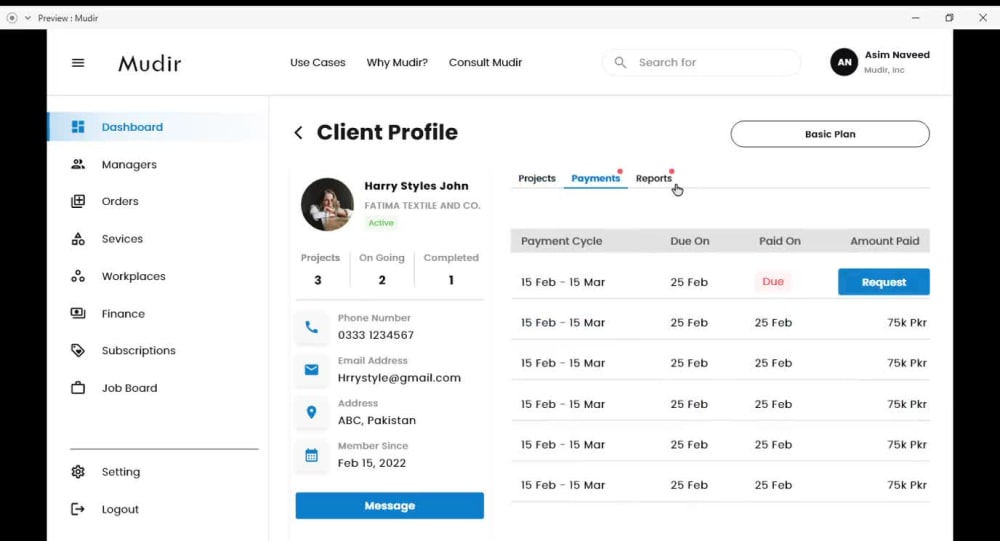Click the Orders icon in sidebar
Screen dimensions: 1000x541
click(78, 201)
